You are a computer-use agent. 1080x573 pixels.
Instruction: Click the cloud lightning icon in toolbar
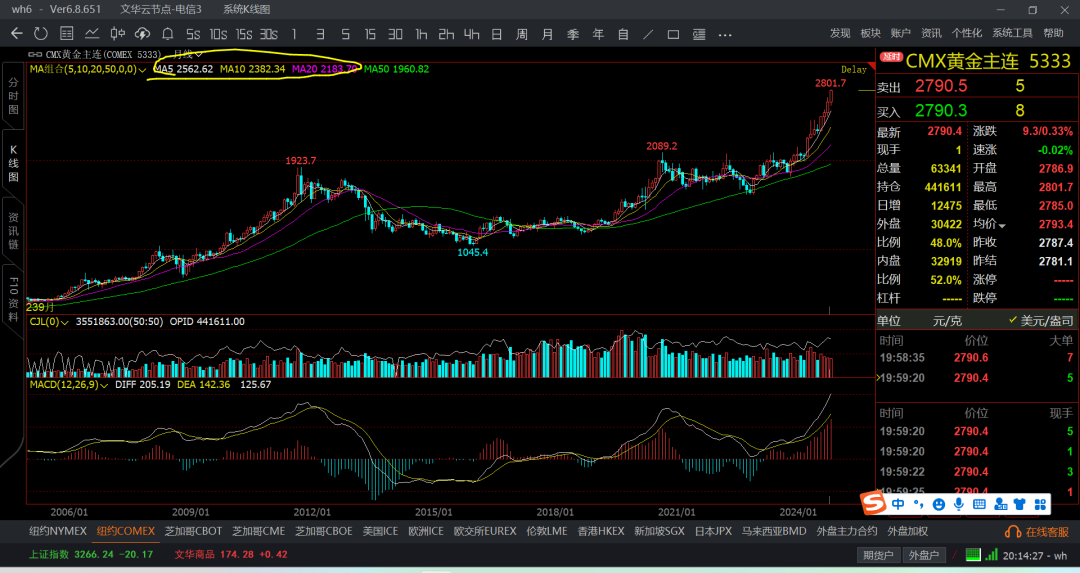coord(143,34)
